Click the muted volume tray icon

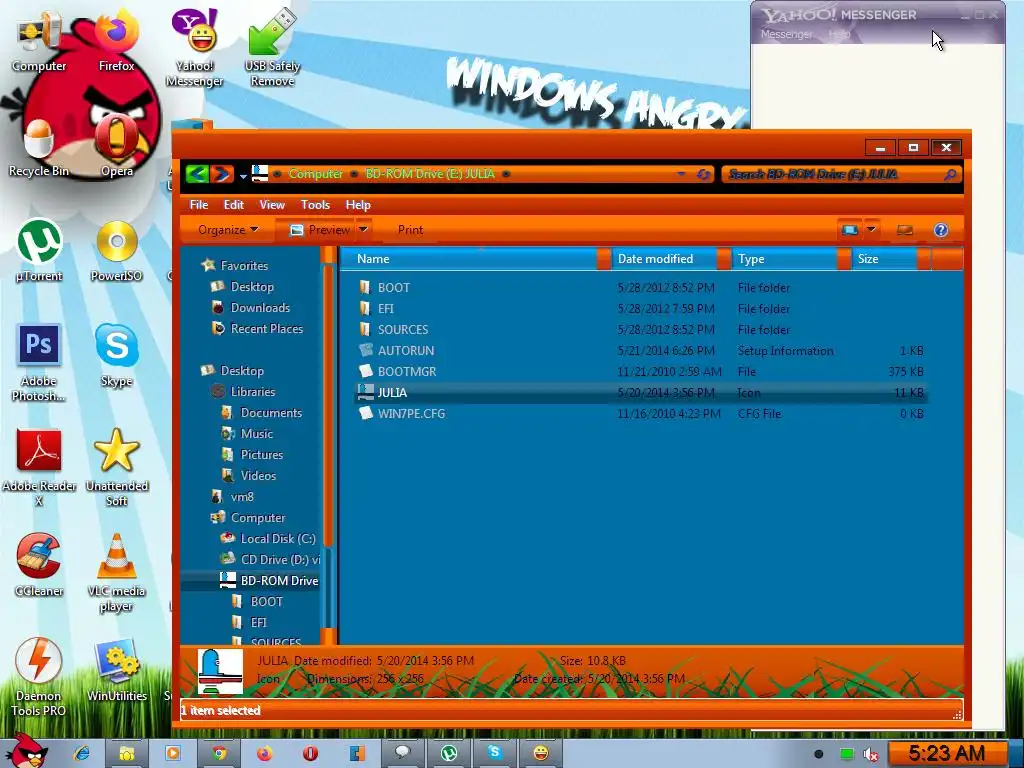pyautogui.click(x=871, y=755)
